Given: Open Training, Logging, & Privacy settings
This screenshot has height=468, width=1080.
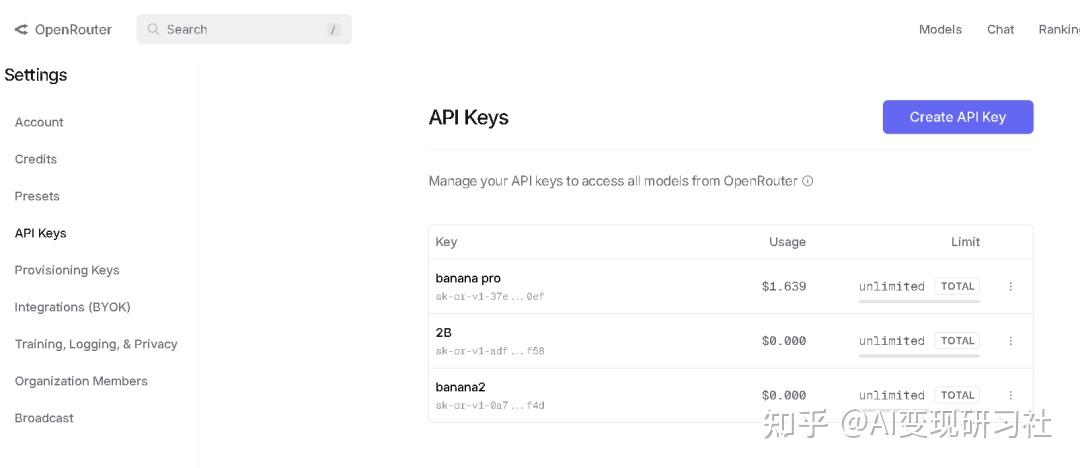Looking at the screenshot, I should tap(96, 344).
